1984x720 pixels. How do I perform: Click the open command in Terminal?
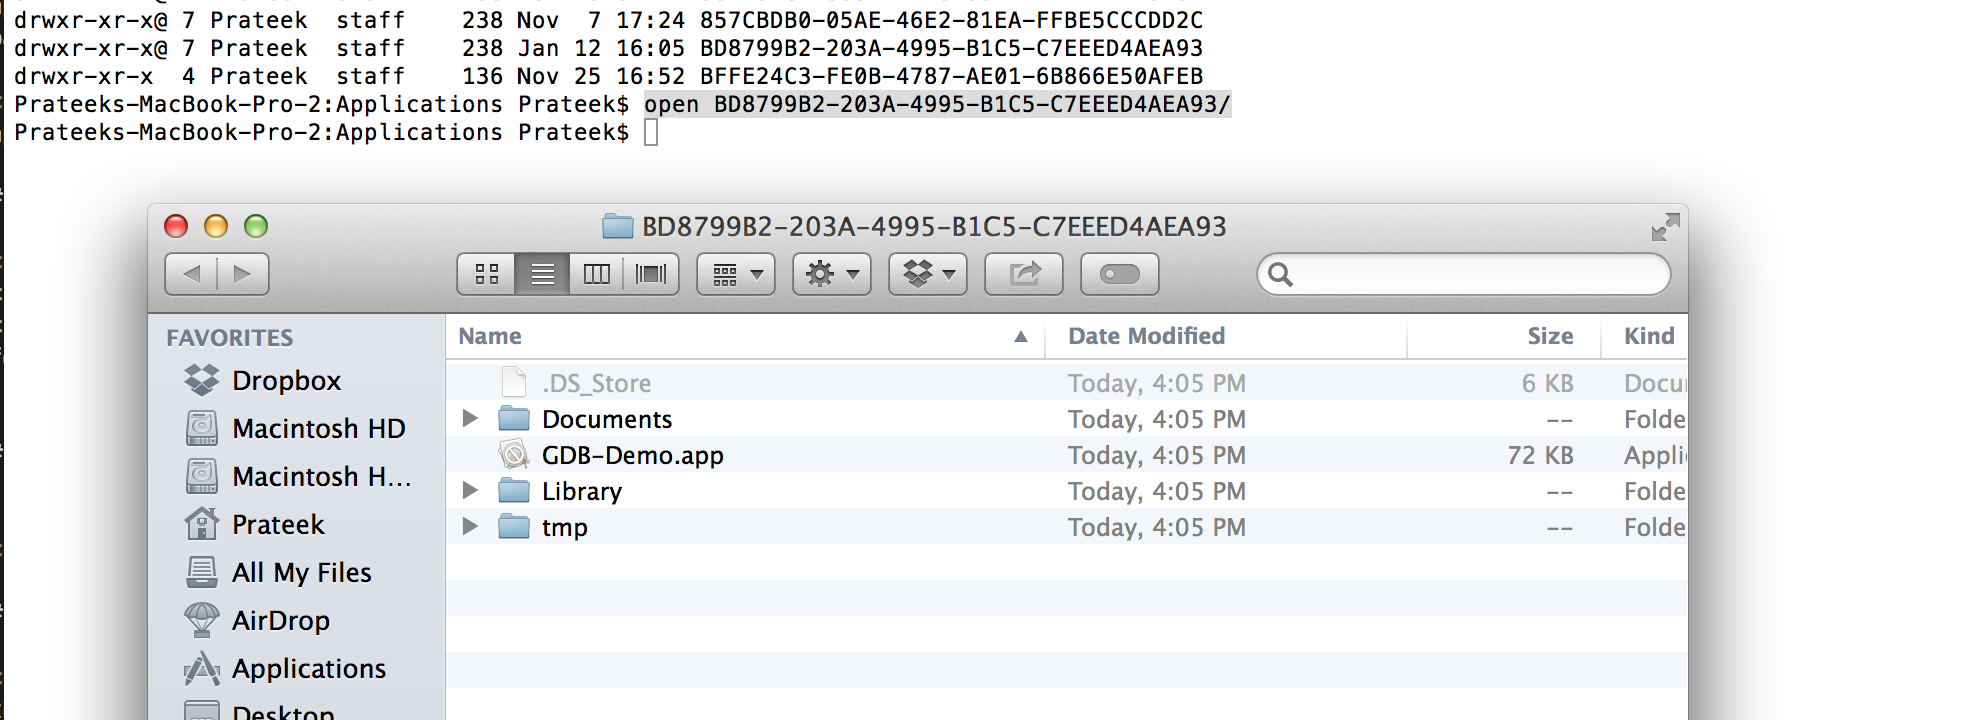[x=937, y=104]
